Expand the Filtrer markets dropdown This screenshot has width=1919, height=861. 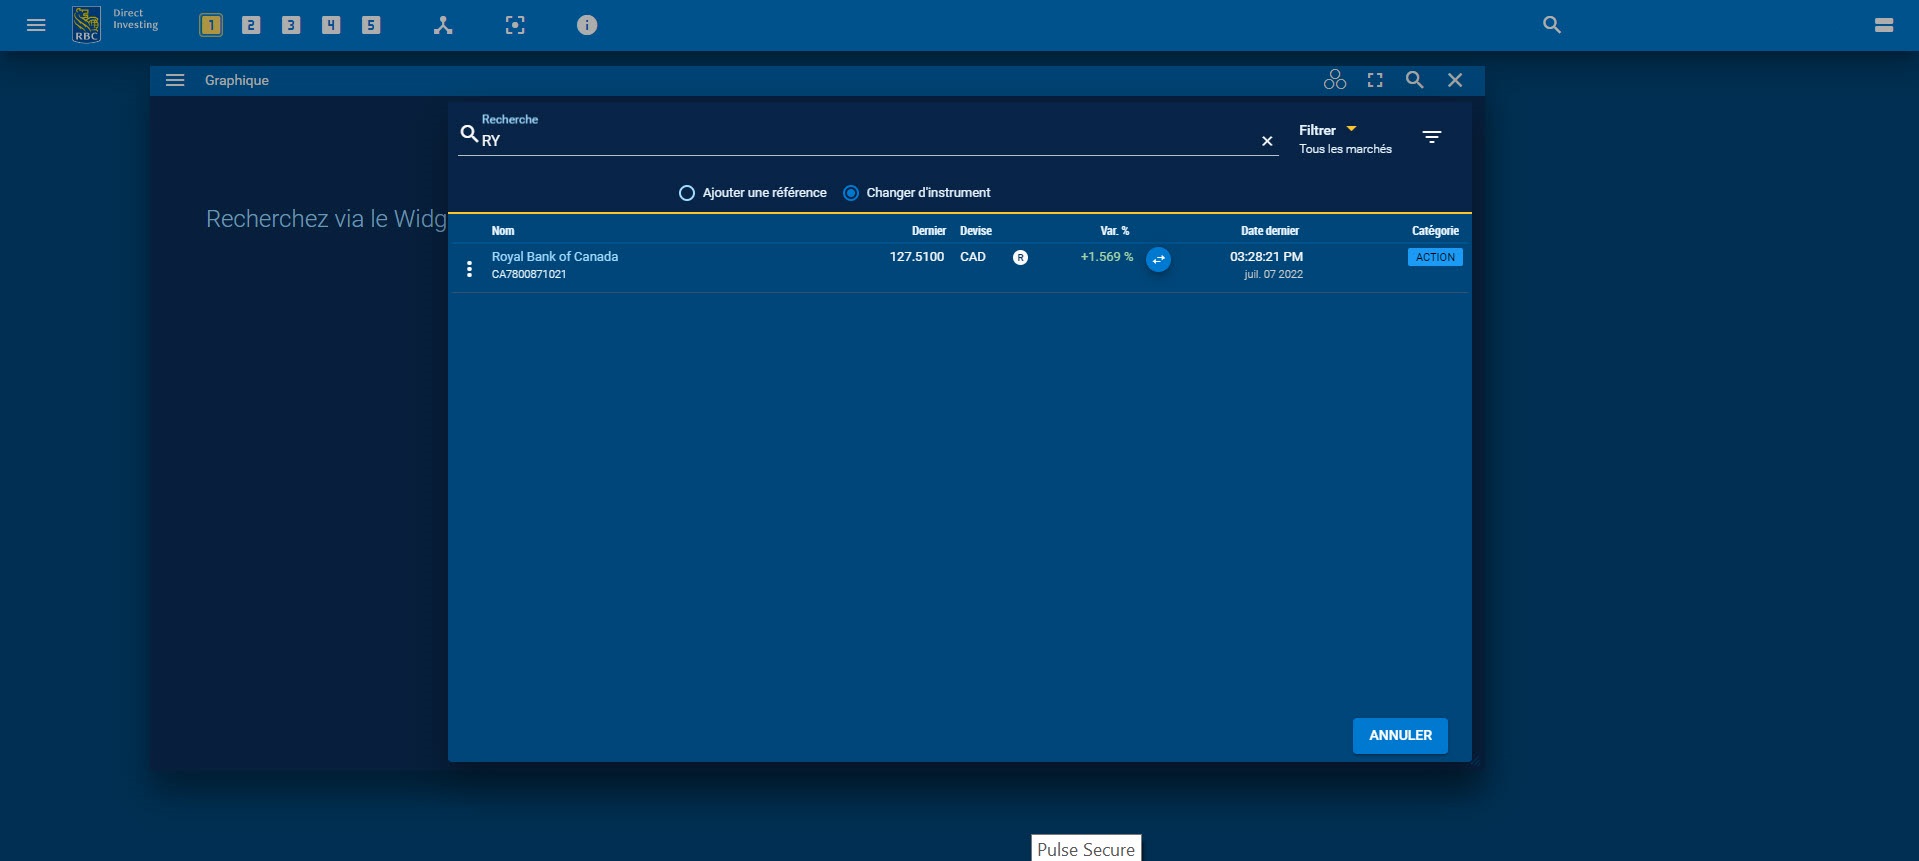pyautogui.click(x=1328, y=131)
